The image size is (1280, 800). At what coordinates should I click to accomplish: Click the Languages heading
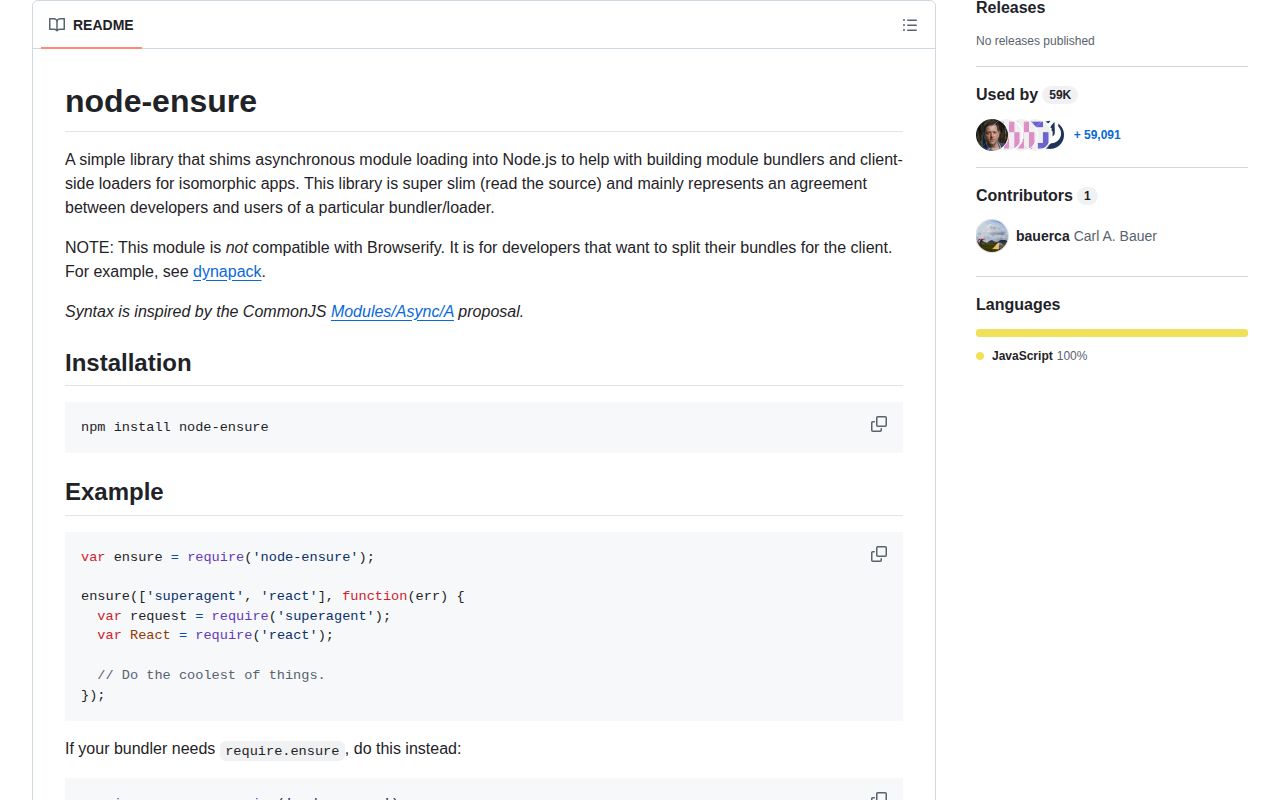click(1018, 304)
